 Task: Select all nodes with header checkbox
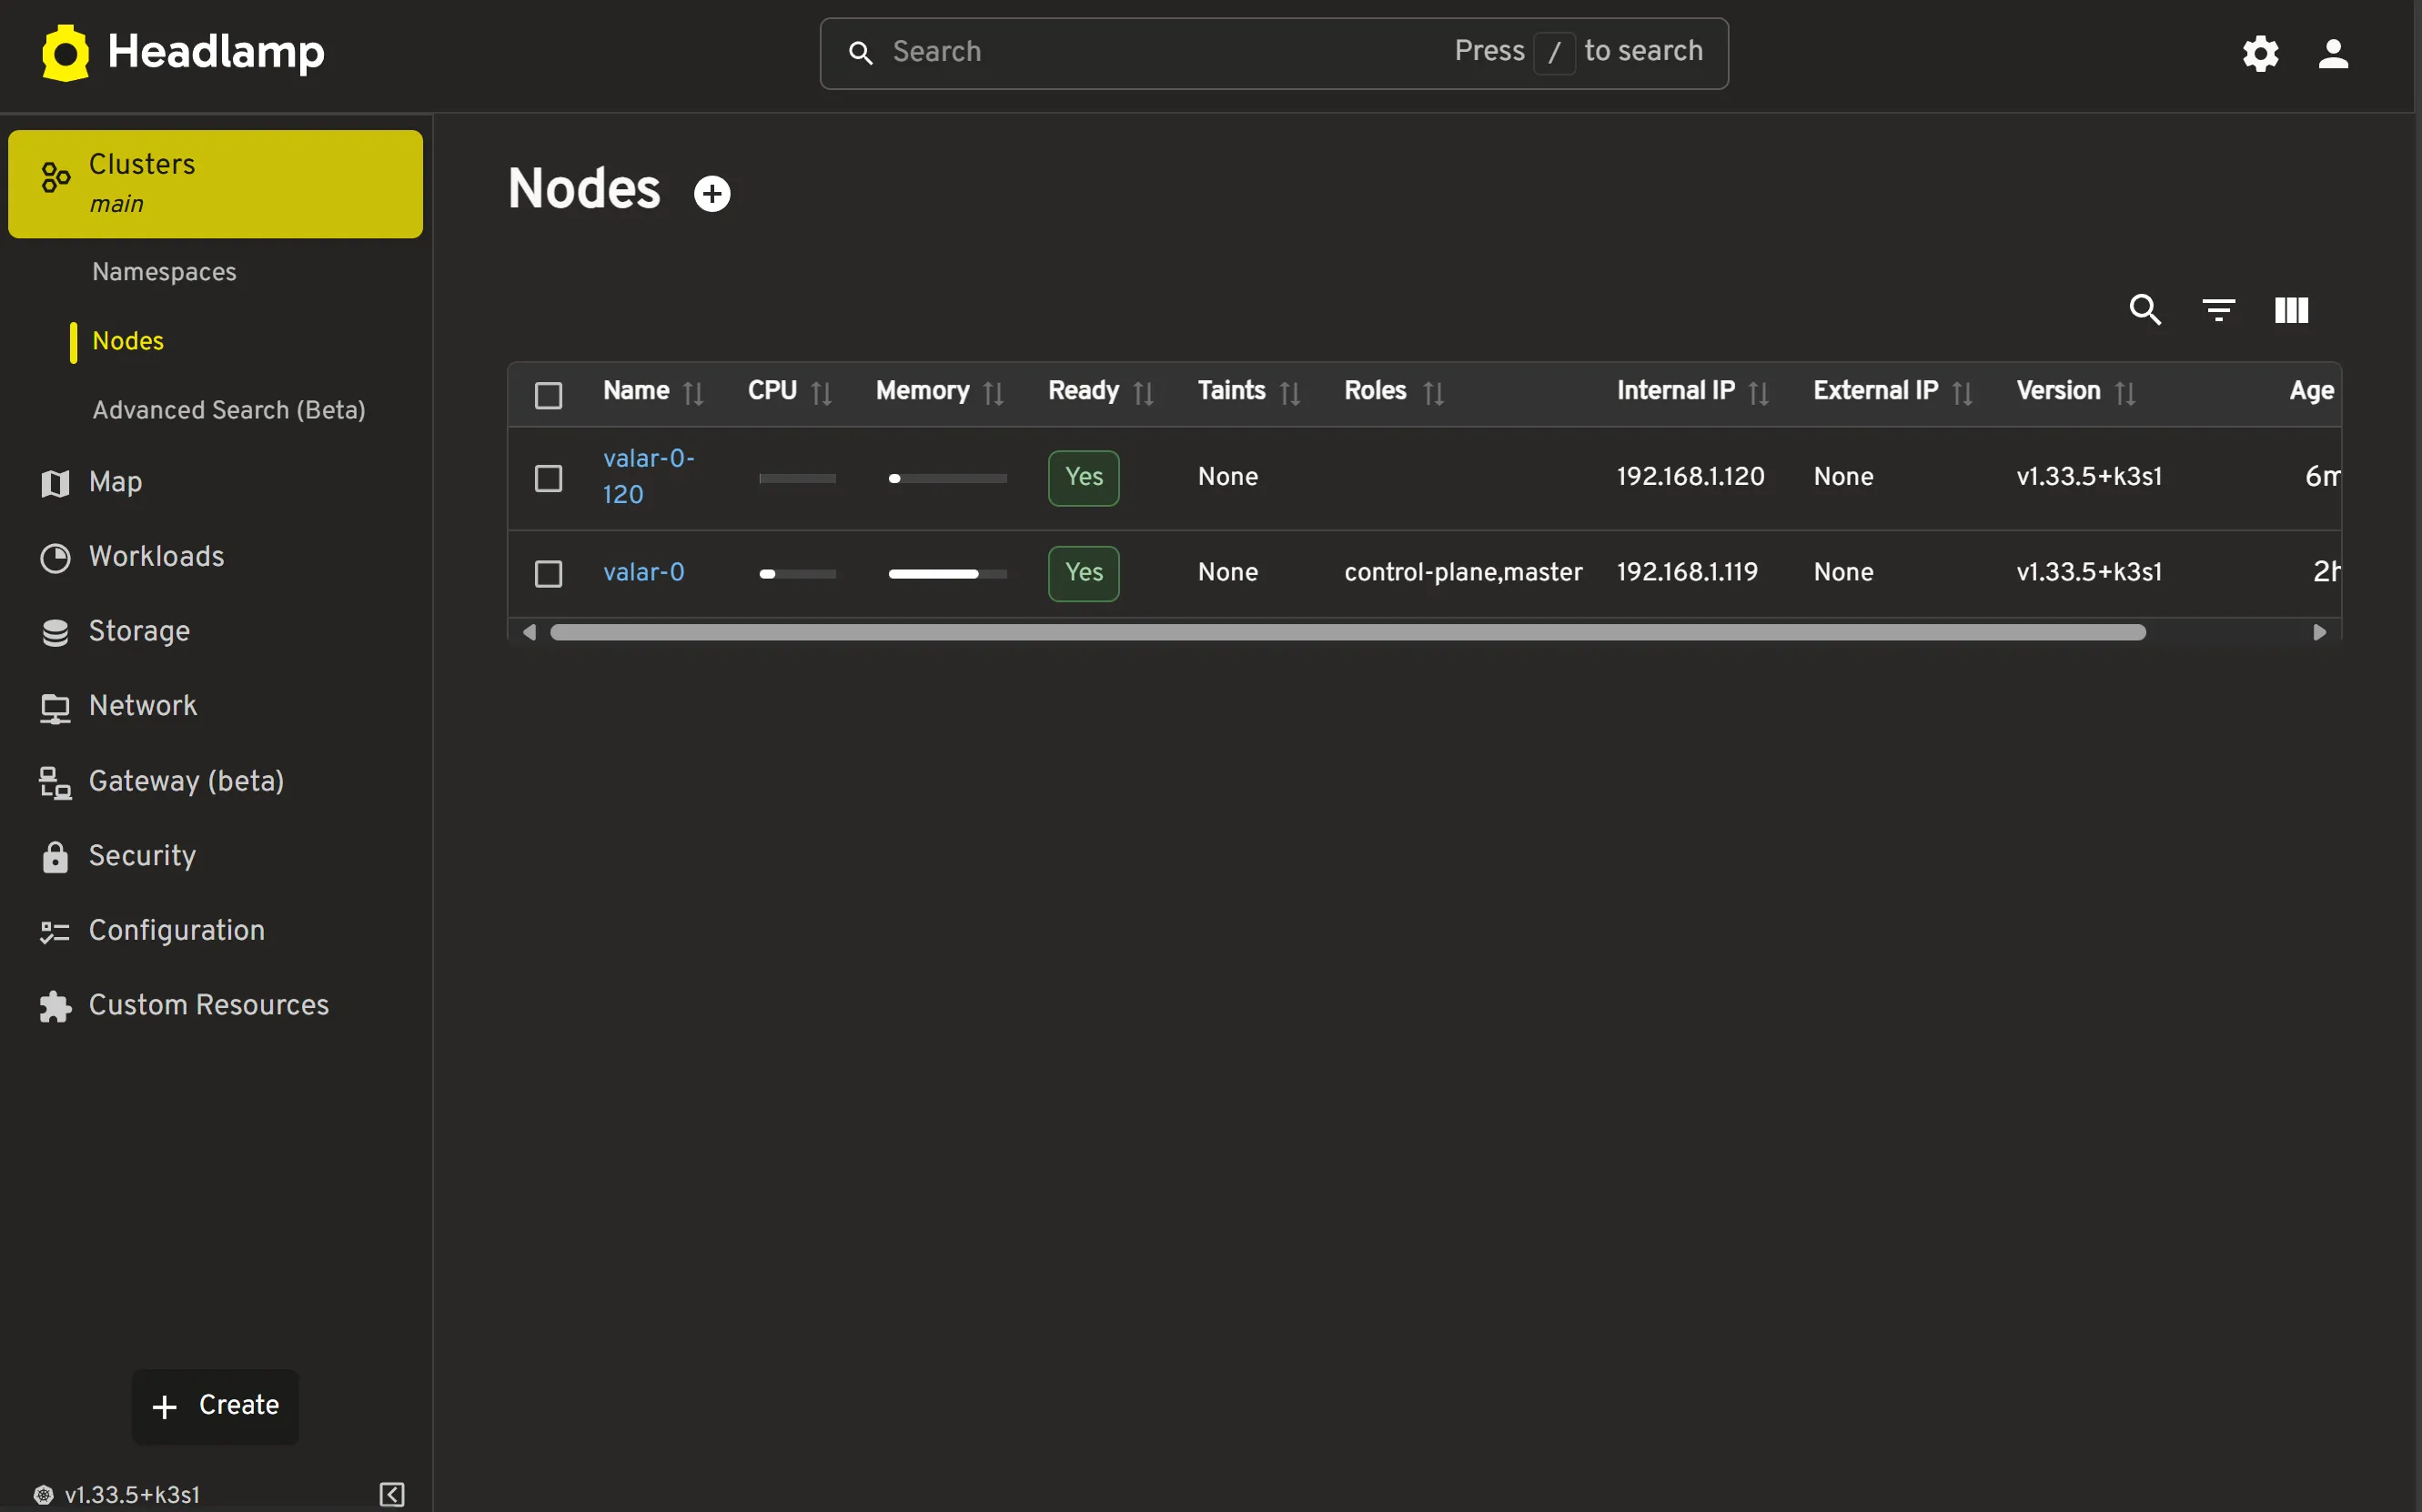(x=549, y=394)
